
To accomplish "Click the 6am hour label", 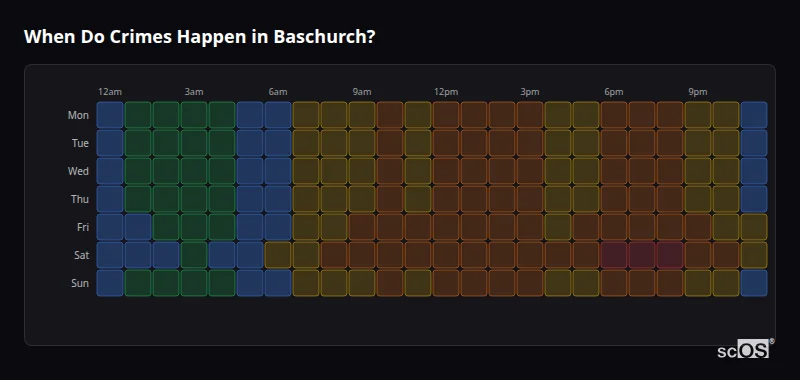I will (278, 92).
